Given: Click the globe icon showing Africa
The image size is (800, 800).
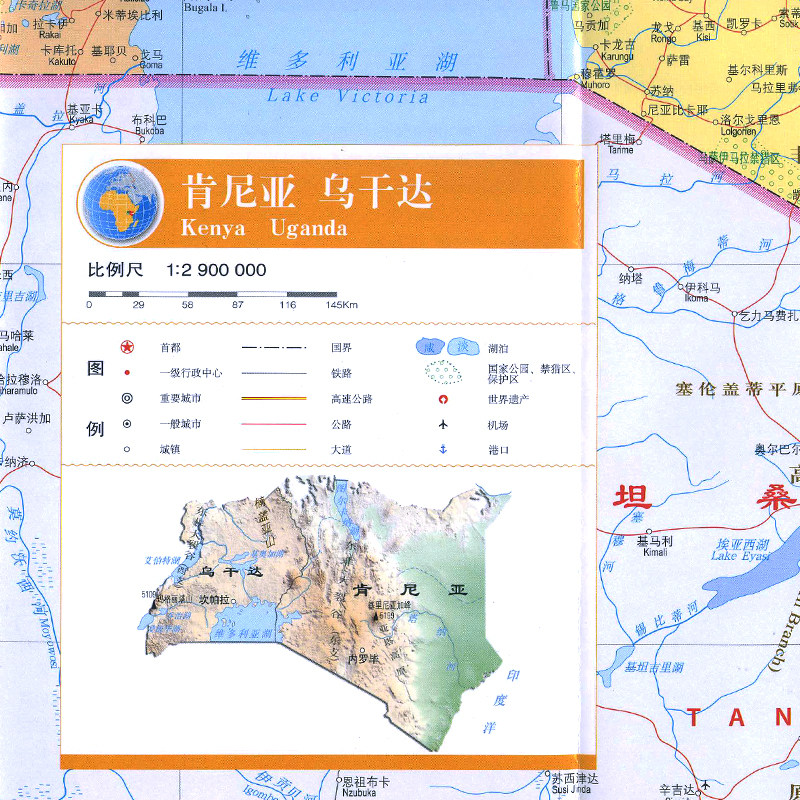Looking at the screenshot, I should click(120, 203).
